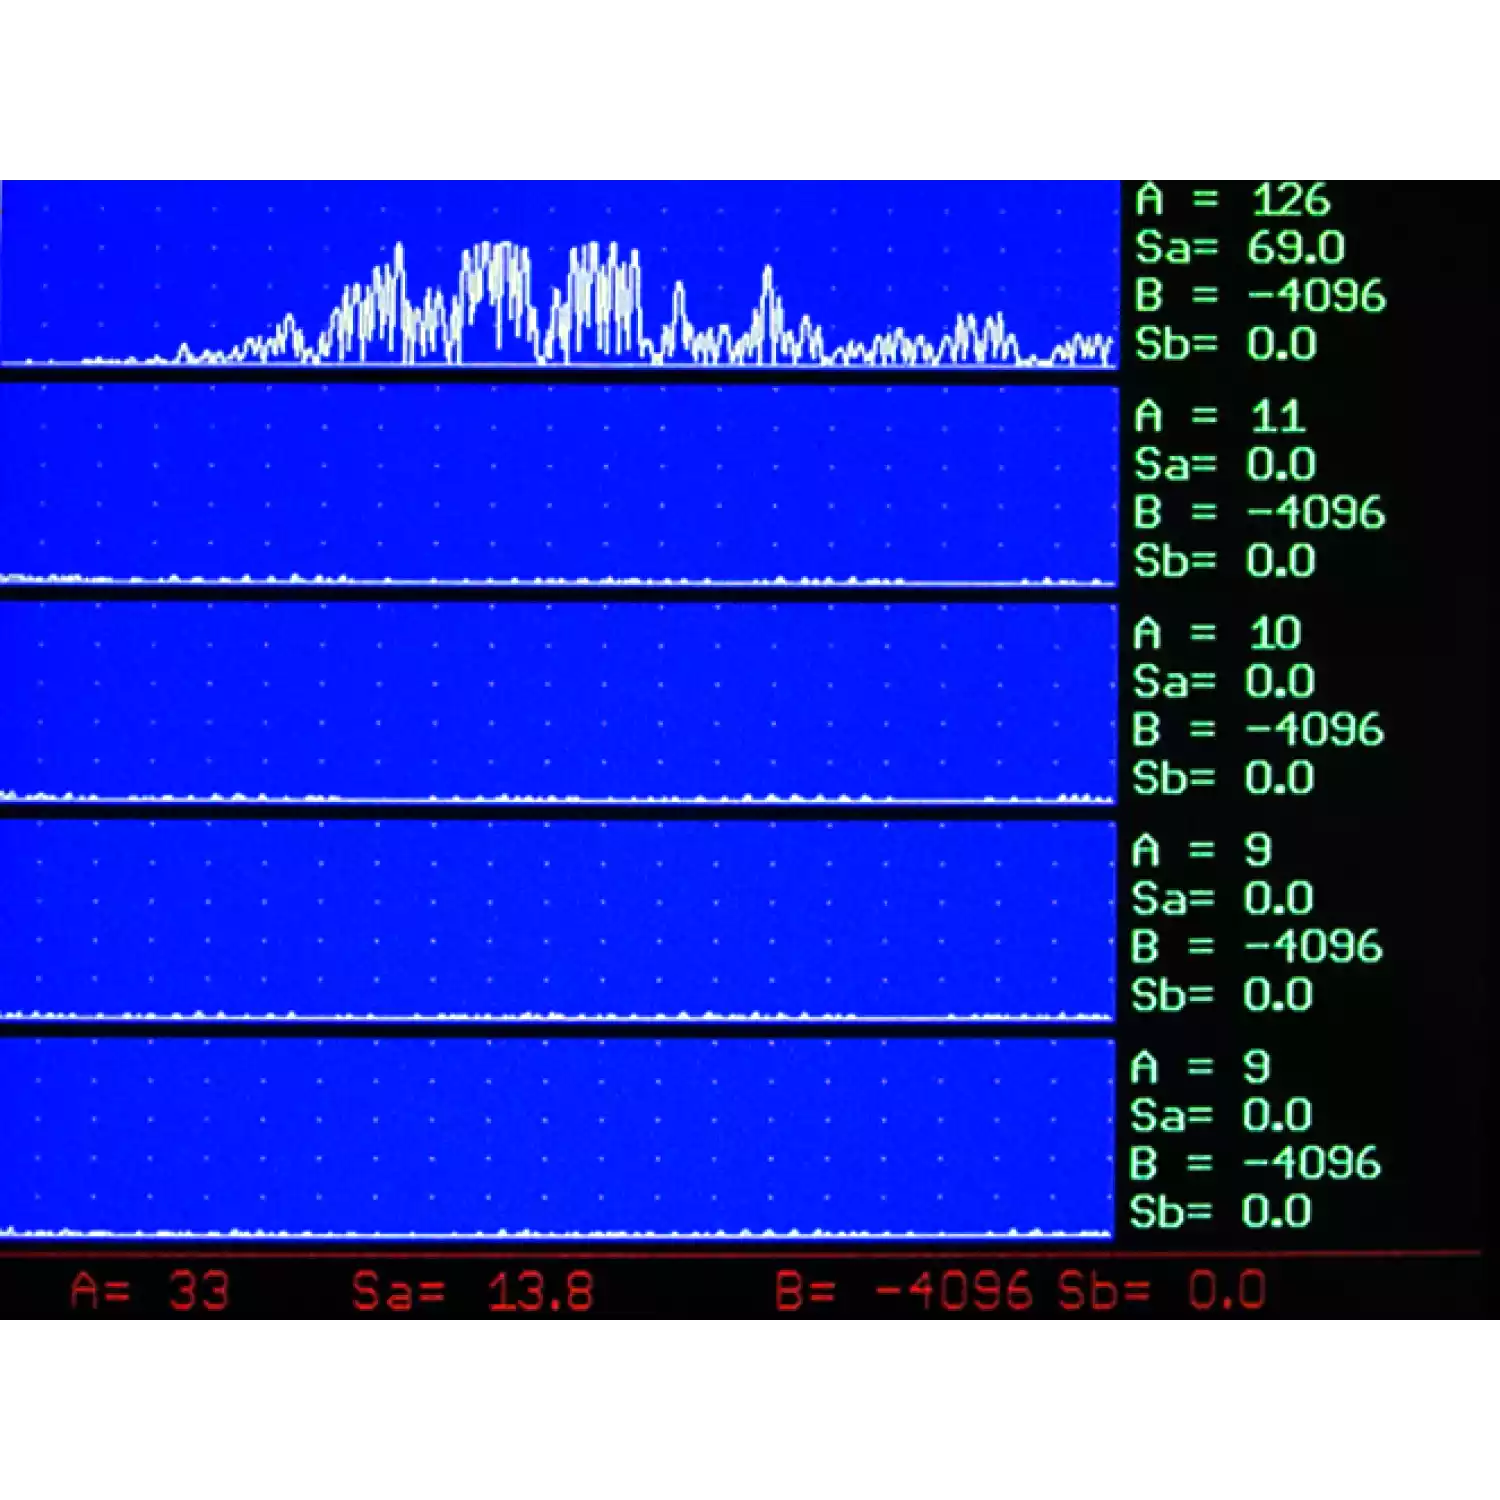Select the bottom fifth channel trace panel
Screen dimensions: 1500x1500
[x=558, y=1137]
